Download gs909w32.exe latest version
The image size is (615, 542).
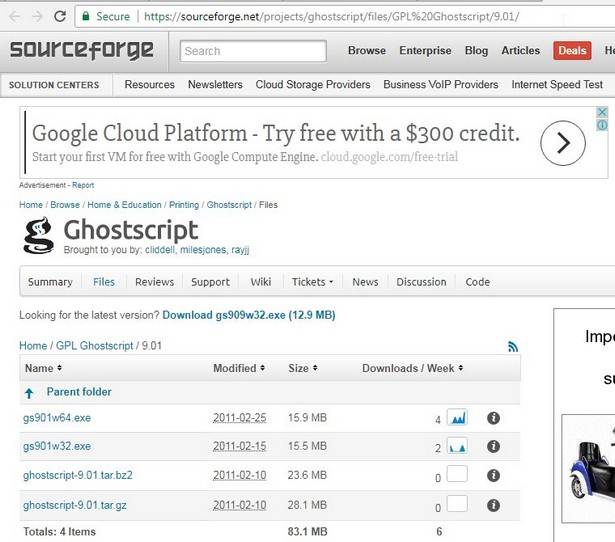pyautogui.click(x=249, y=315)
